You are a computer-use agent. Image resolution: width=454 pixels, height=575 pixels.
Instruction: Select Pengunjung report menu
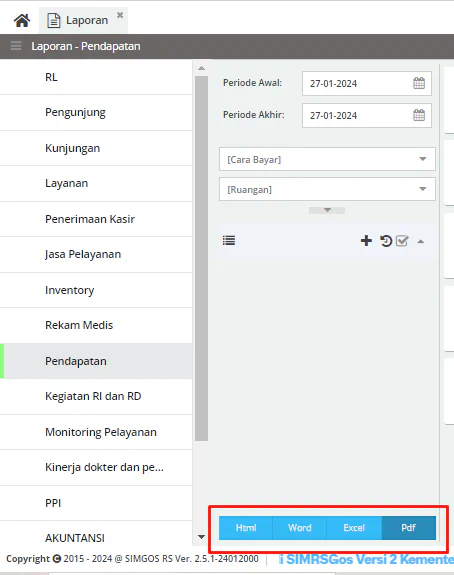coord(96,112)
